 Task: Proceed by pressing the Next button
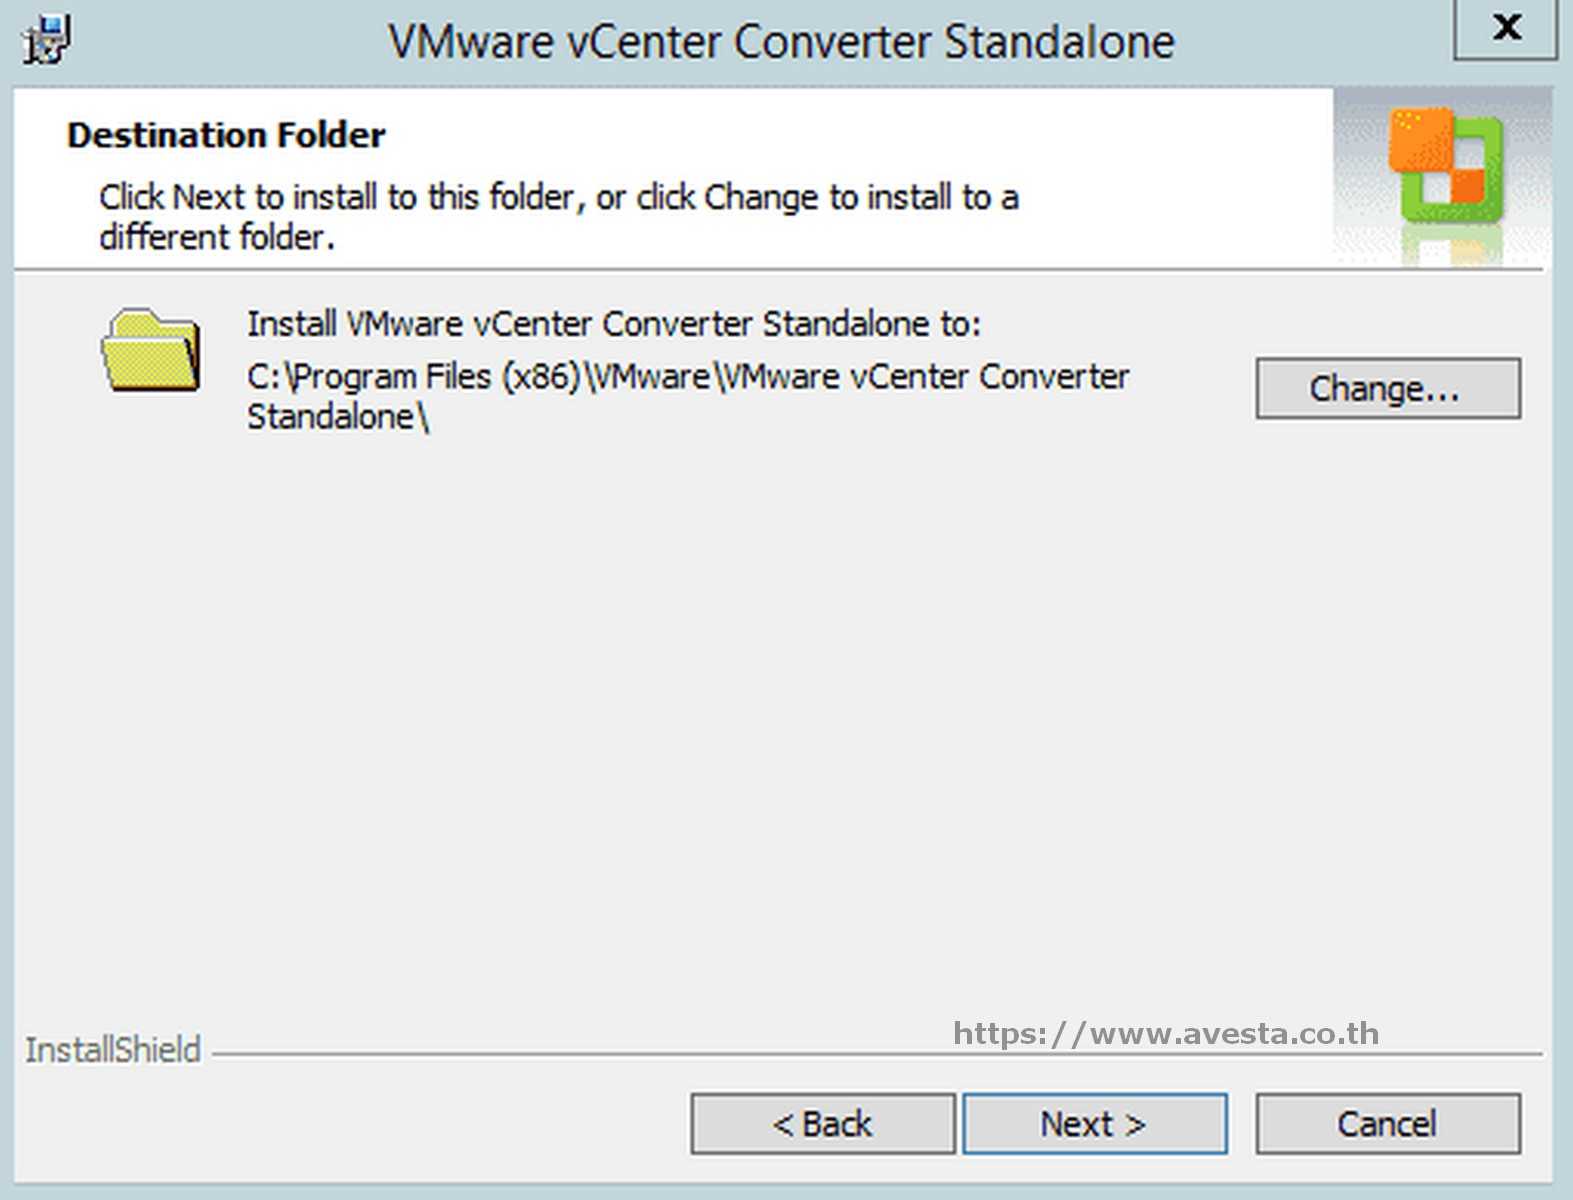(x=1094, y=1124)
